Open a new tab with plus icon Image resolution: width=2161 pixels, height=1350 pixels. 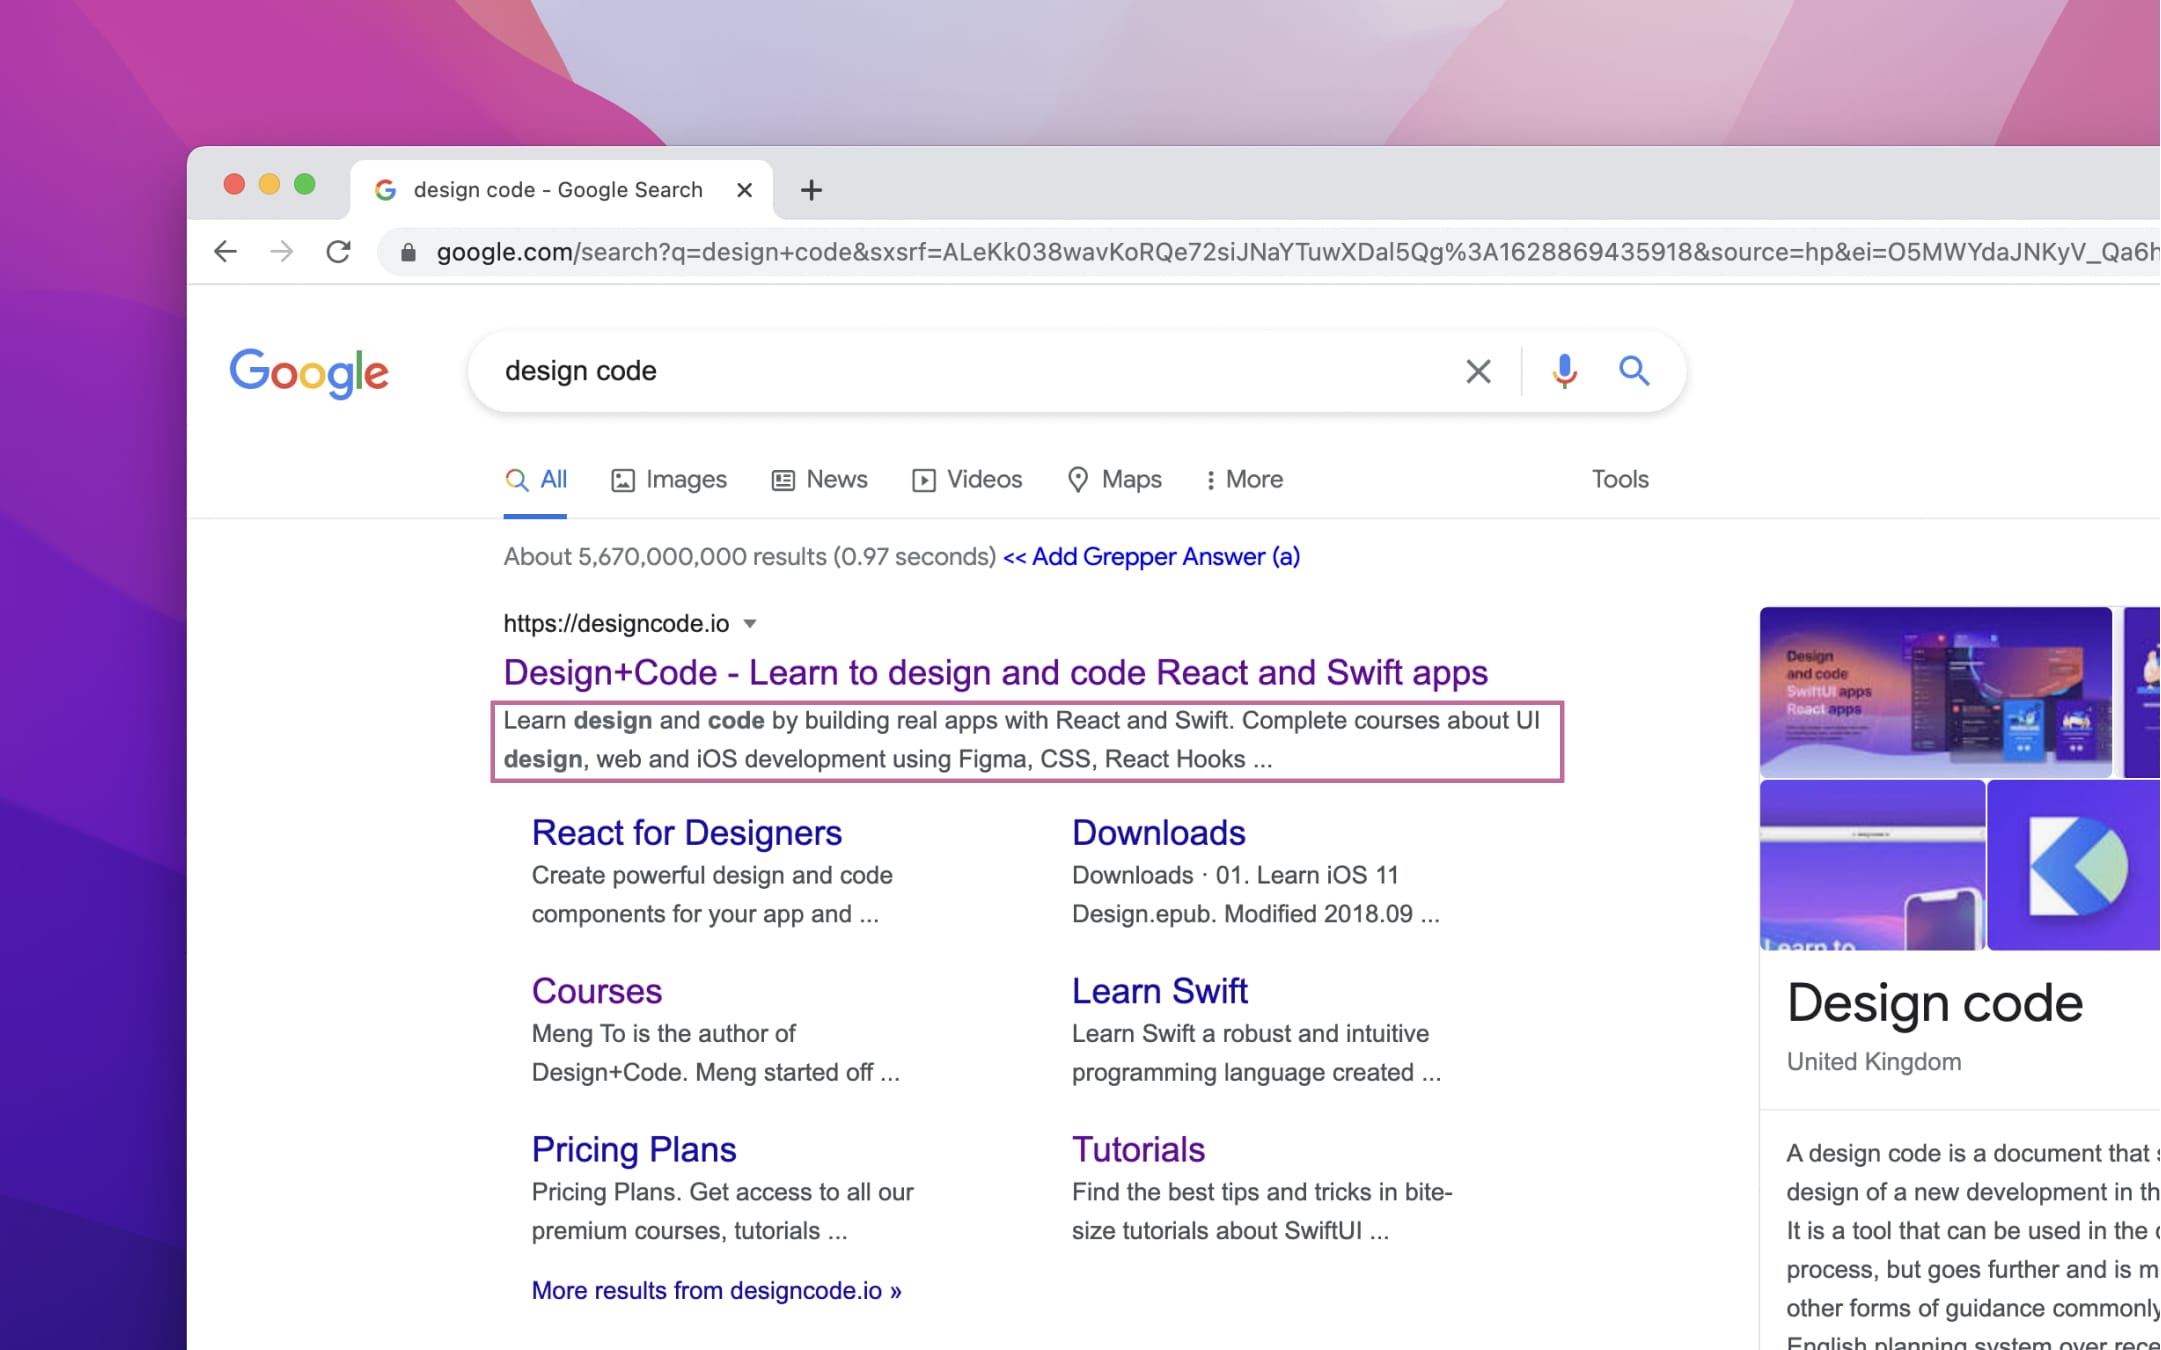coord(811,190)
